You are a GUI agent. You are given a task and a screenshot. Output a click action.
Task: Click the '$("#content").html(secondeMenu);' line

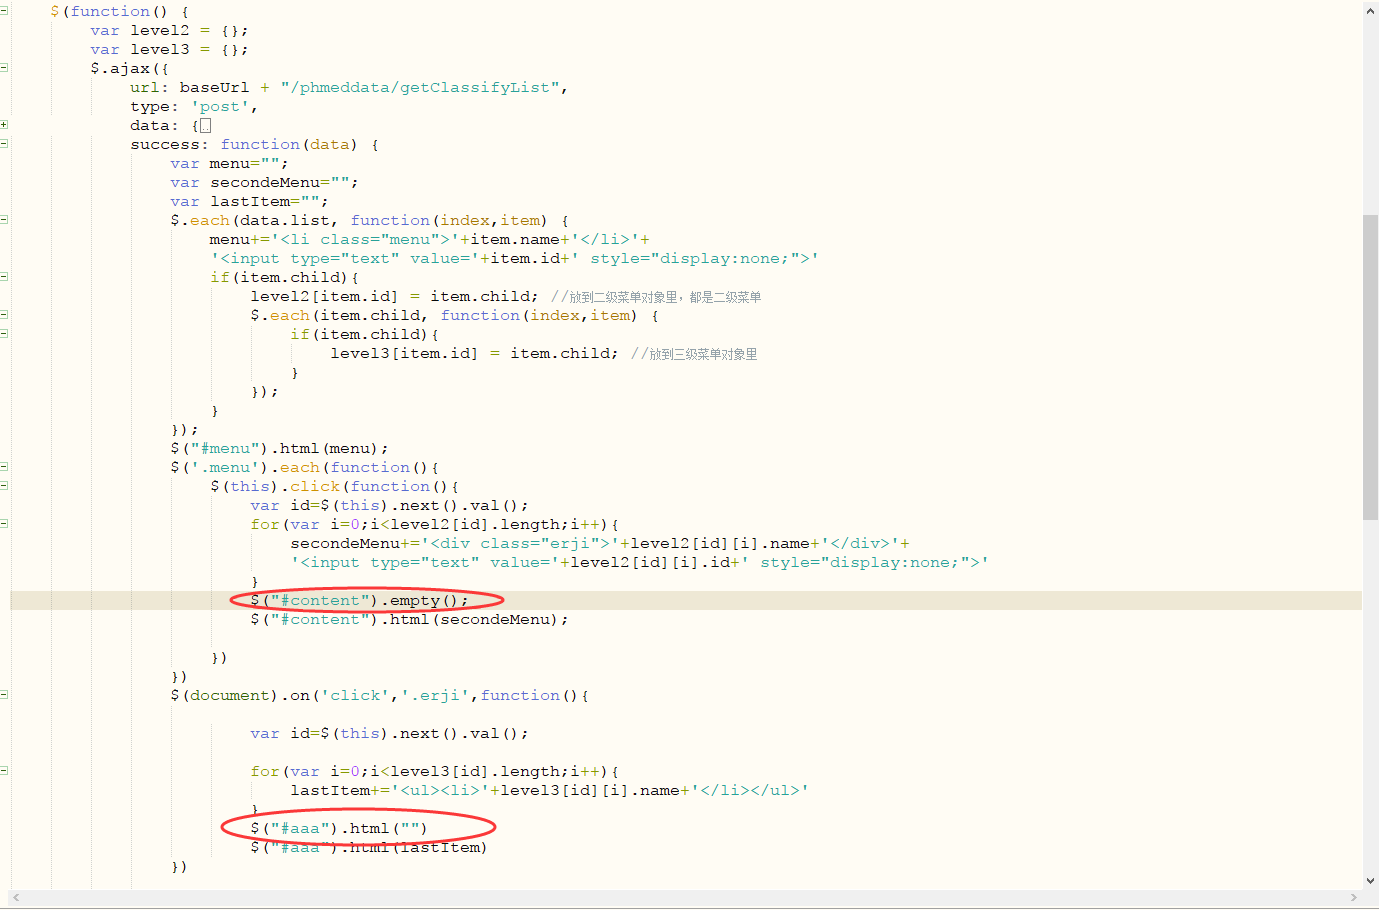[x=409, y=619]
